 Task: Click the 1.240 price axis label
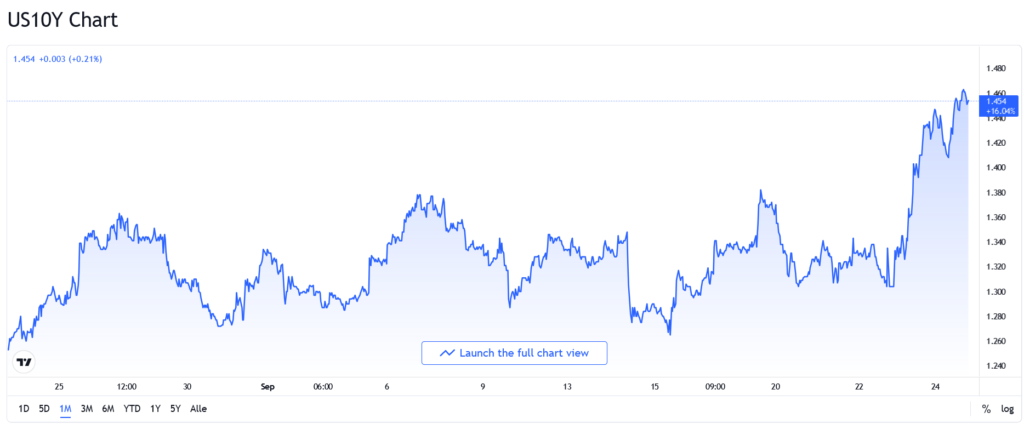(995, 366)
